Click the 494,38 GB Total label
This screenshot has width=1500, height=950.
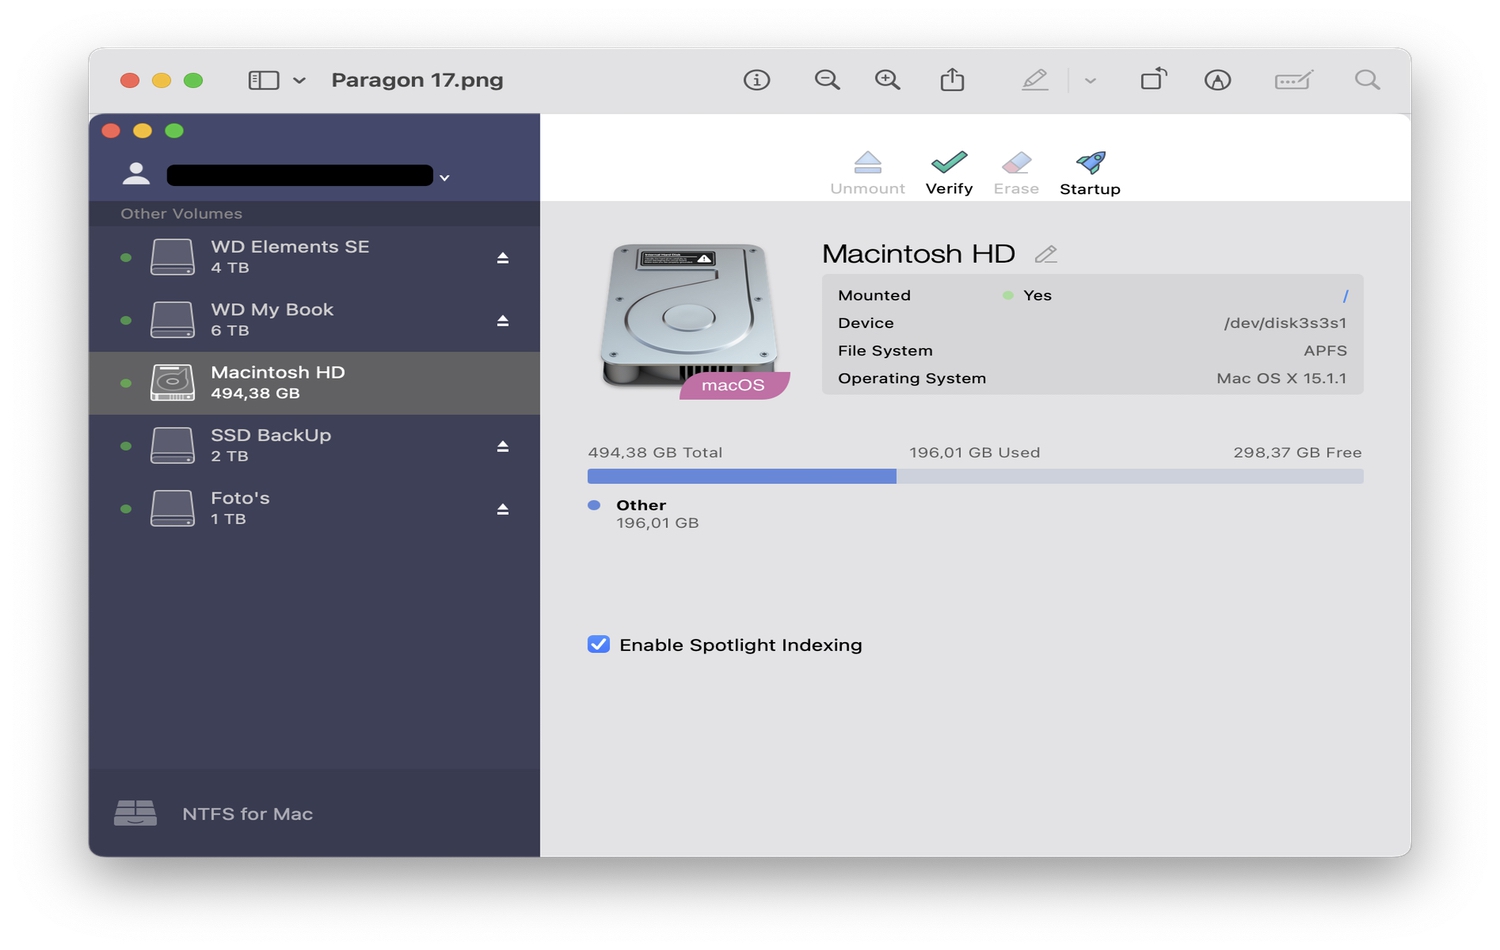click(655, 452)
